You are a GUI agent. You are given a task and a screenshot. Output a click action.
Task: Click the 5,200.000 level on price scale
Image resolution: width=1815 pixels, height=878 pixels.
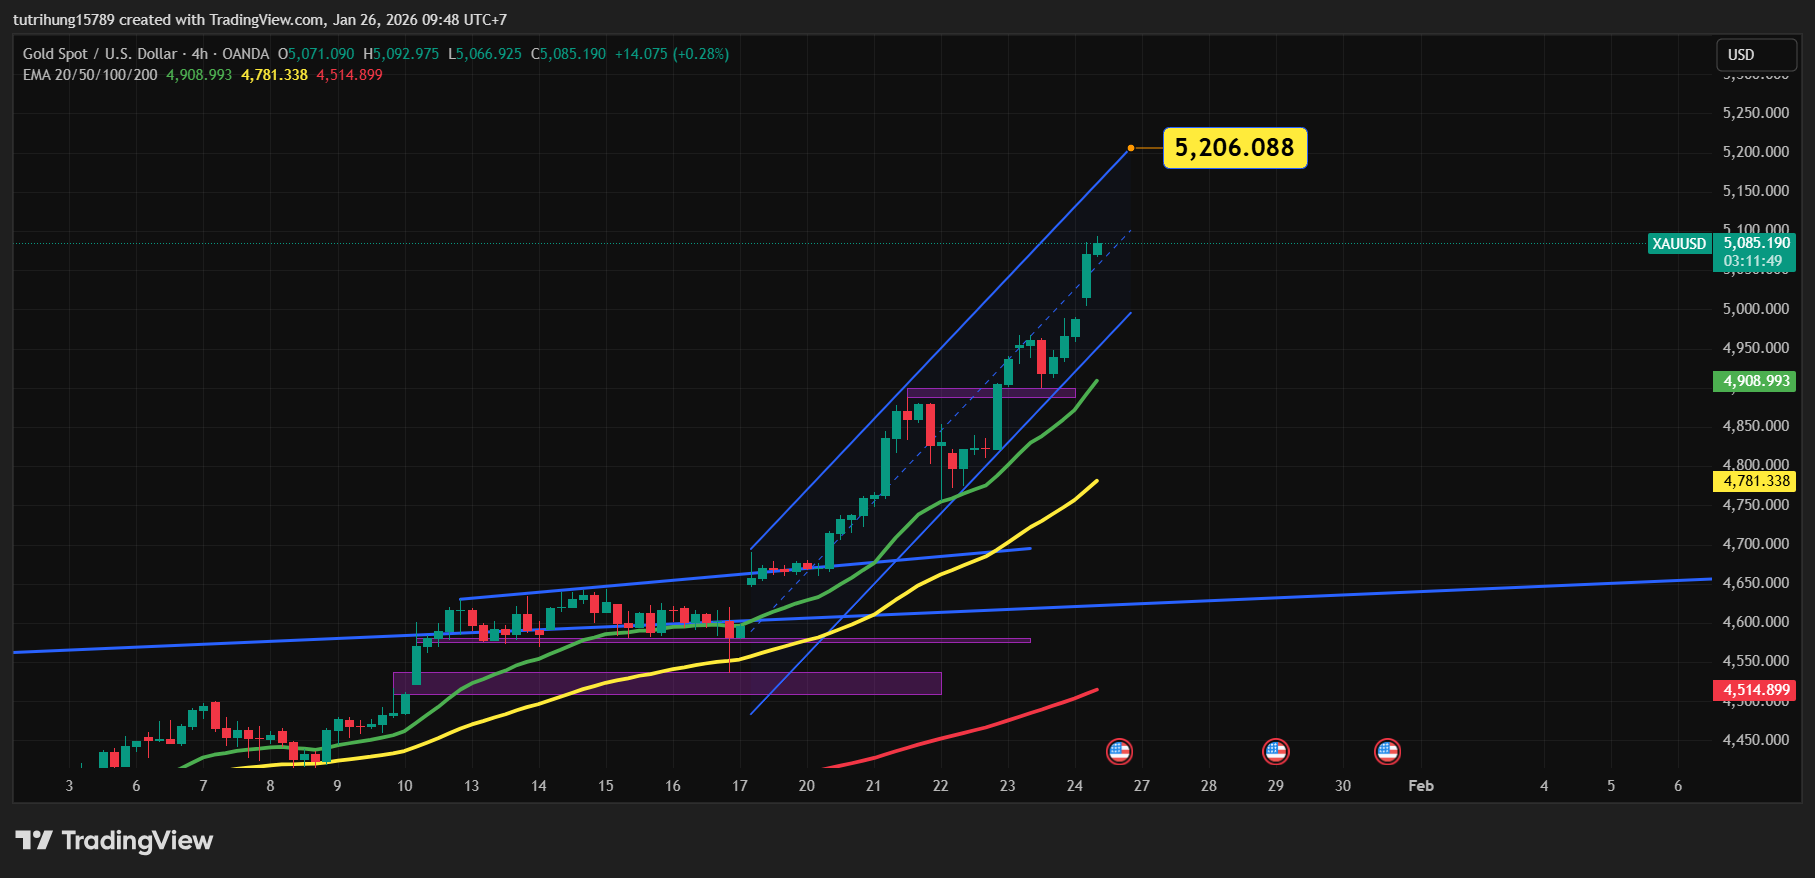tap(1755, 152)
